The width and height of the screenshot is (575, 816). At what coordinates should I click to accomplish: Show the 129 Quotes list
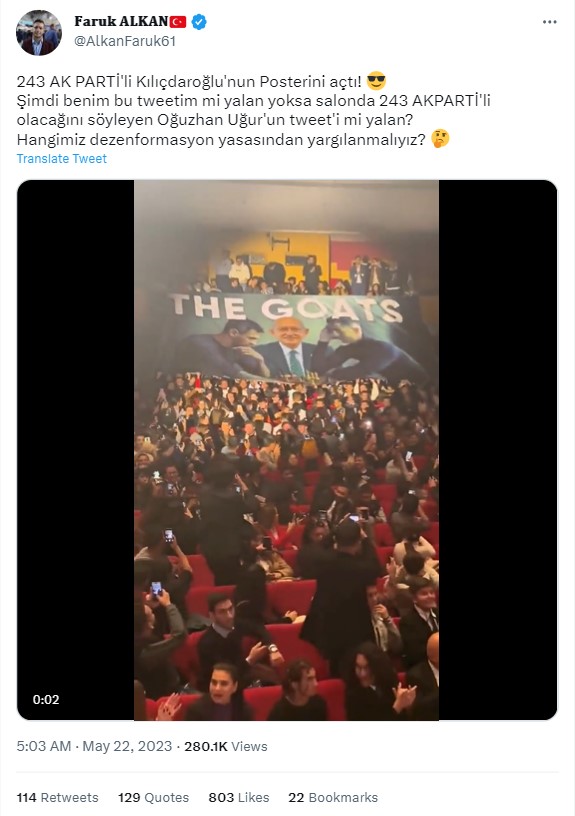pyautogui.click(x=154, y=797)
